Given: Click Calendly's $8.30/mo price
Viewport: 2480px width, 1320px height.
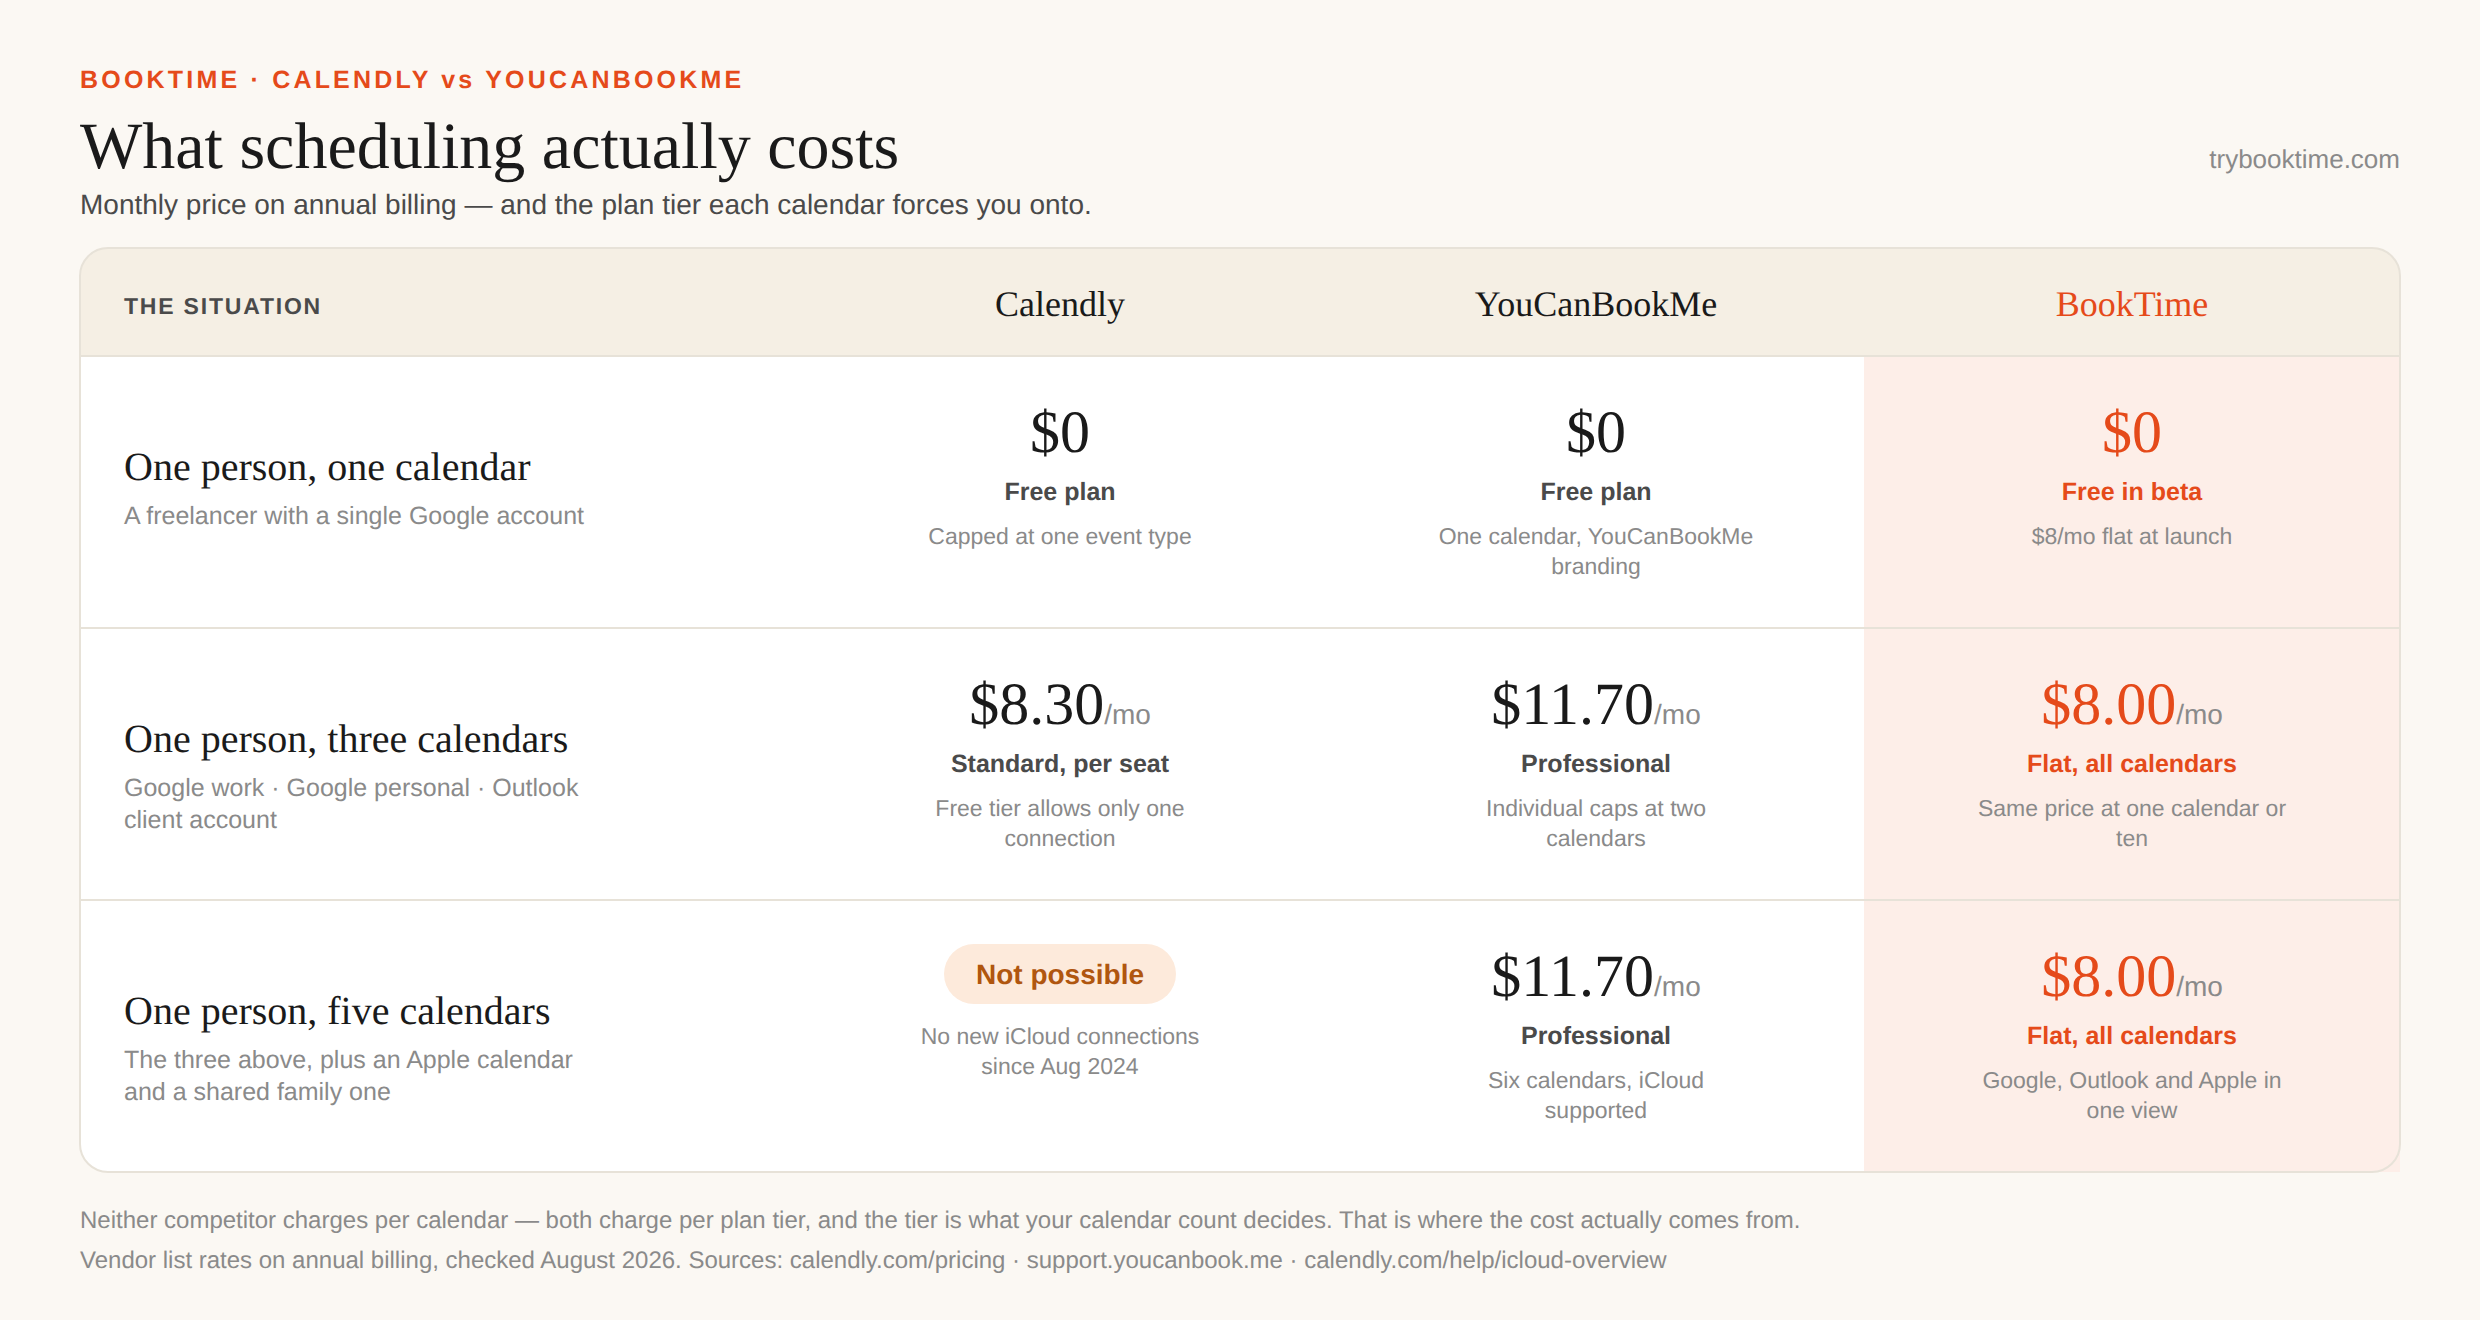Looking at the screenshot, I should [x=1059, y=705].
